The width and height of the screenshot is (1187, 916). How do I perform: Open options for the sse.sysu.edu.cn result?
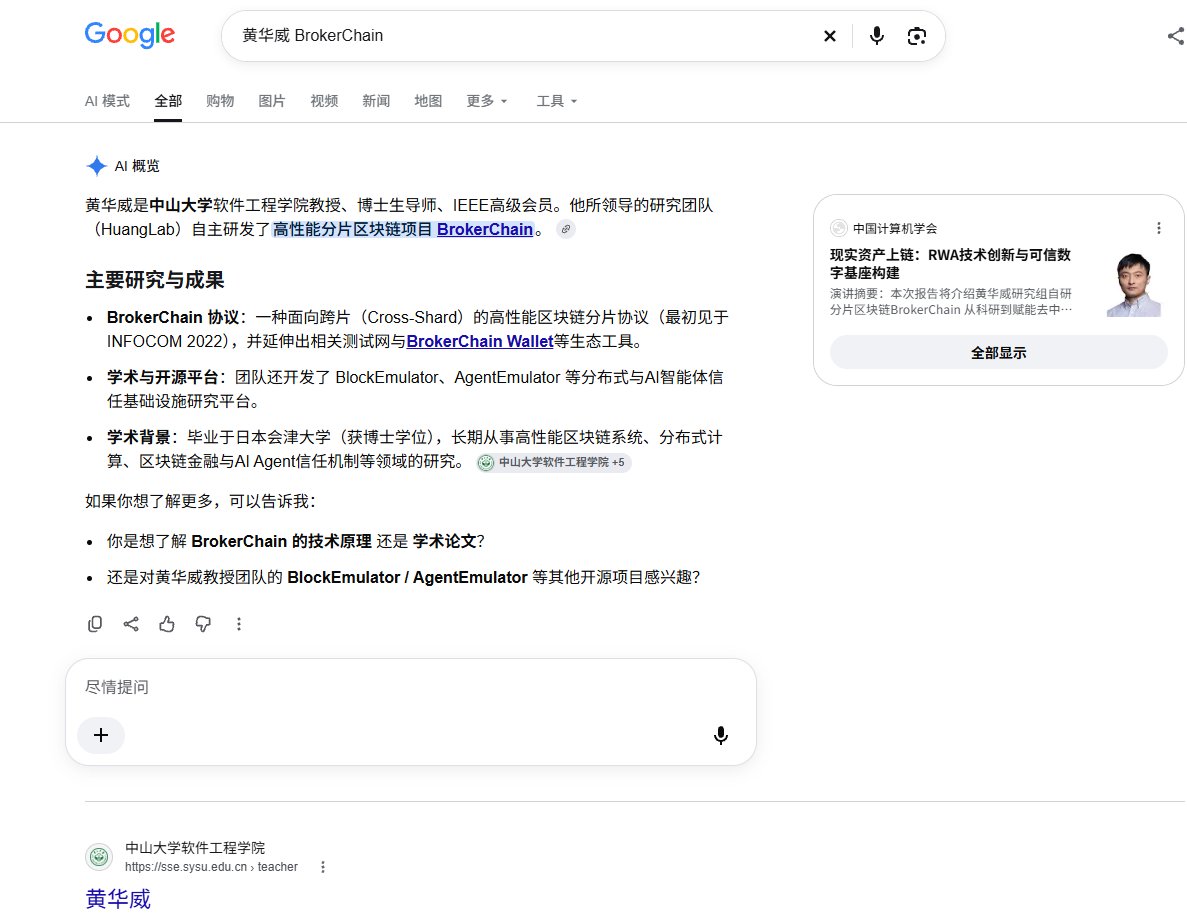(322, 867)
